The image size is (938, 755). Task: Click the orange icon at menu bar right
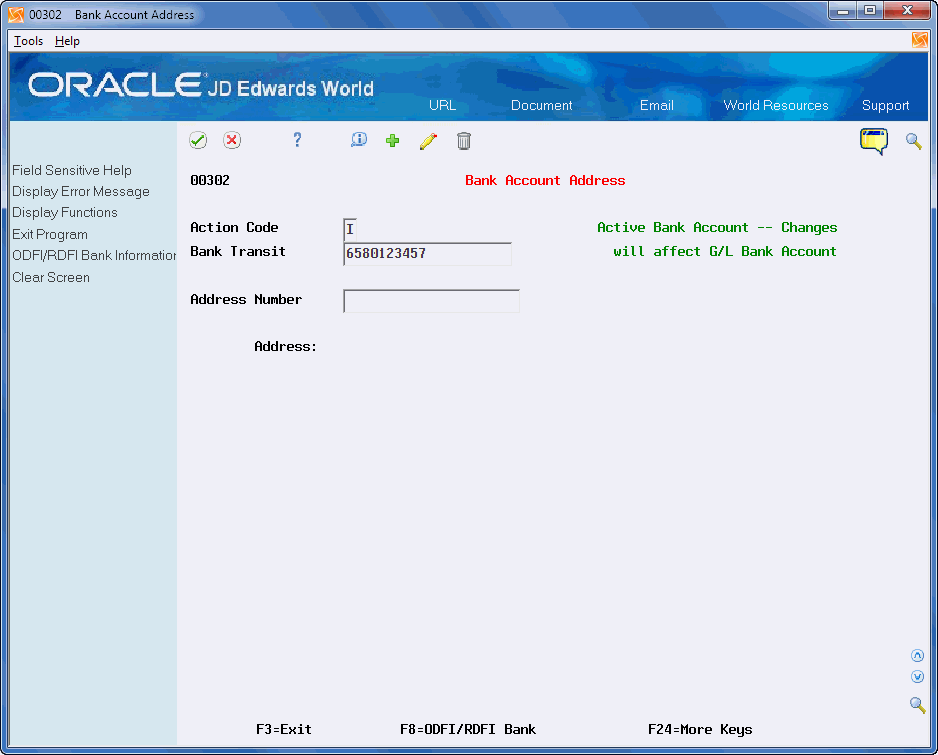click(x=919, y=40)
